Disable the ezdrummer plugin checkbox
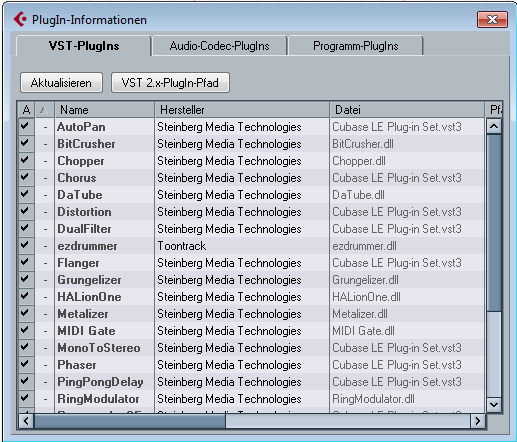 point(25,245)
